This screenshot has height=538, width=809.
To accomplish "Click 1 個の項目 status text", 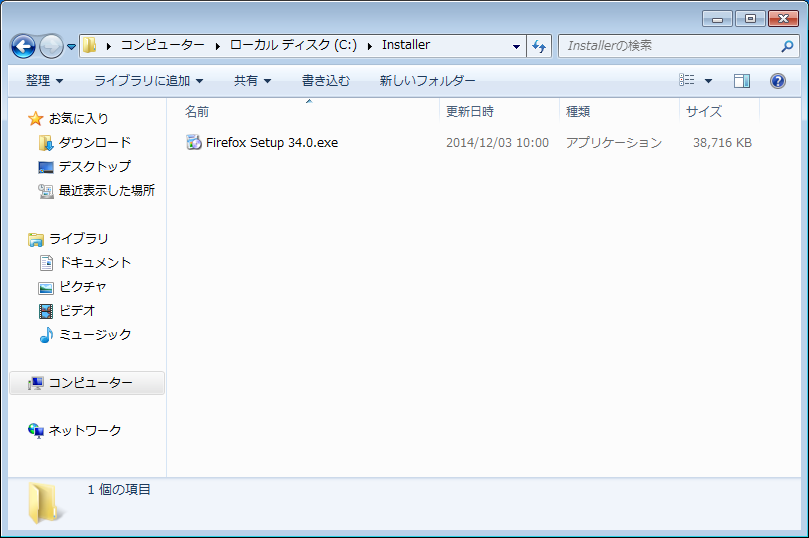I will pos(119,490).
